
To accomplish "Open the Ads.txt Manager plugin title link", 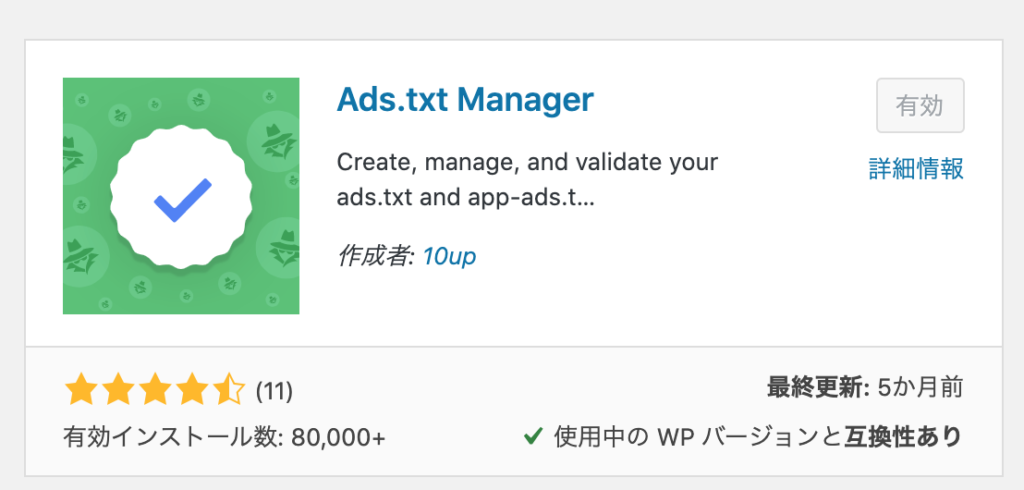I will point(465,100).
